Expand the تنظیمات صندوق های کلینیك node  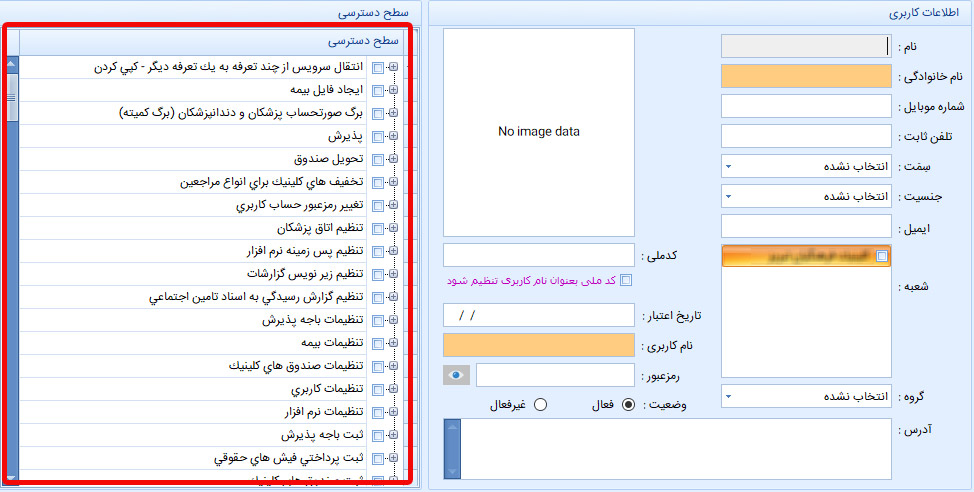pos(393,366)
